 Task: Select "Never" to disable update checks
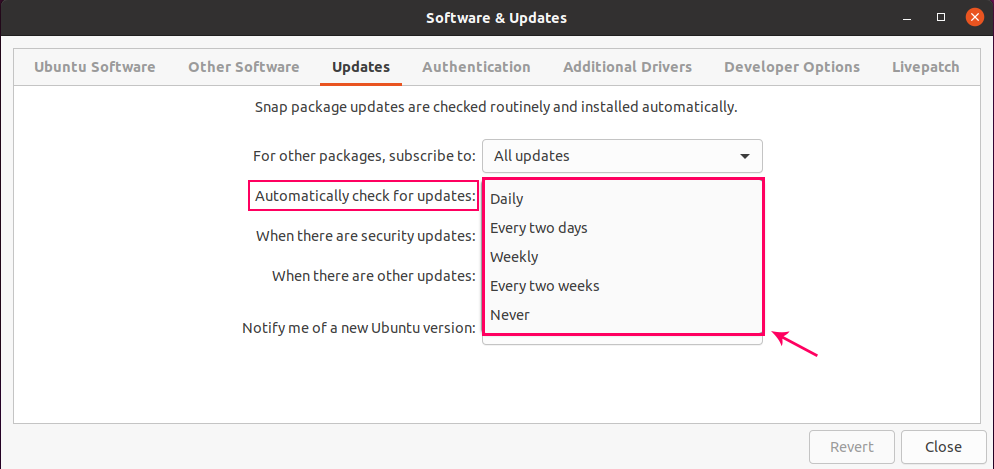(510, 315)
